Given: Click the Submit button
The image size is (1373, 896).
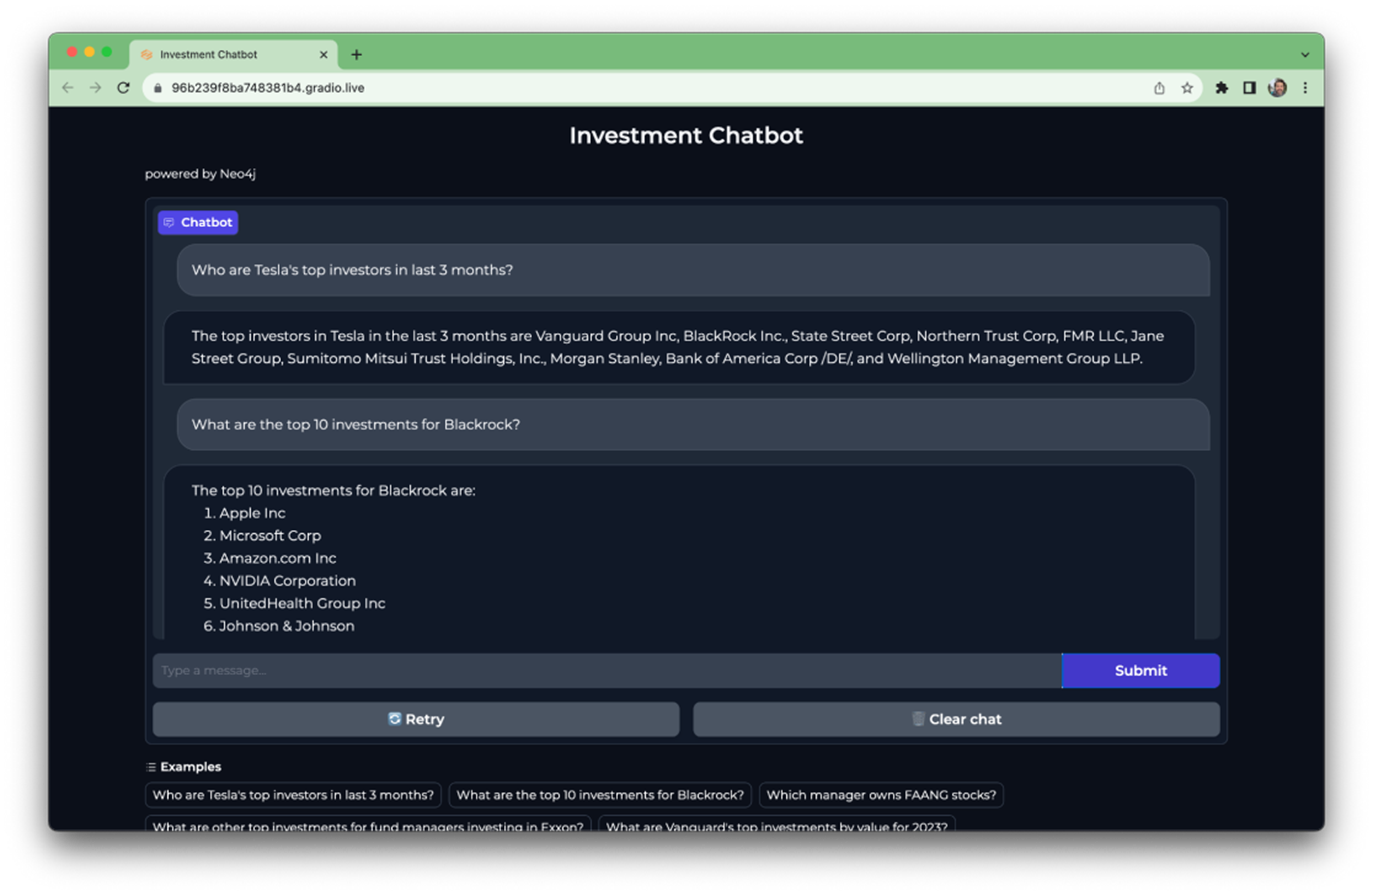Looking at the screenshot, I should (1141, 670).
